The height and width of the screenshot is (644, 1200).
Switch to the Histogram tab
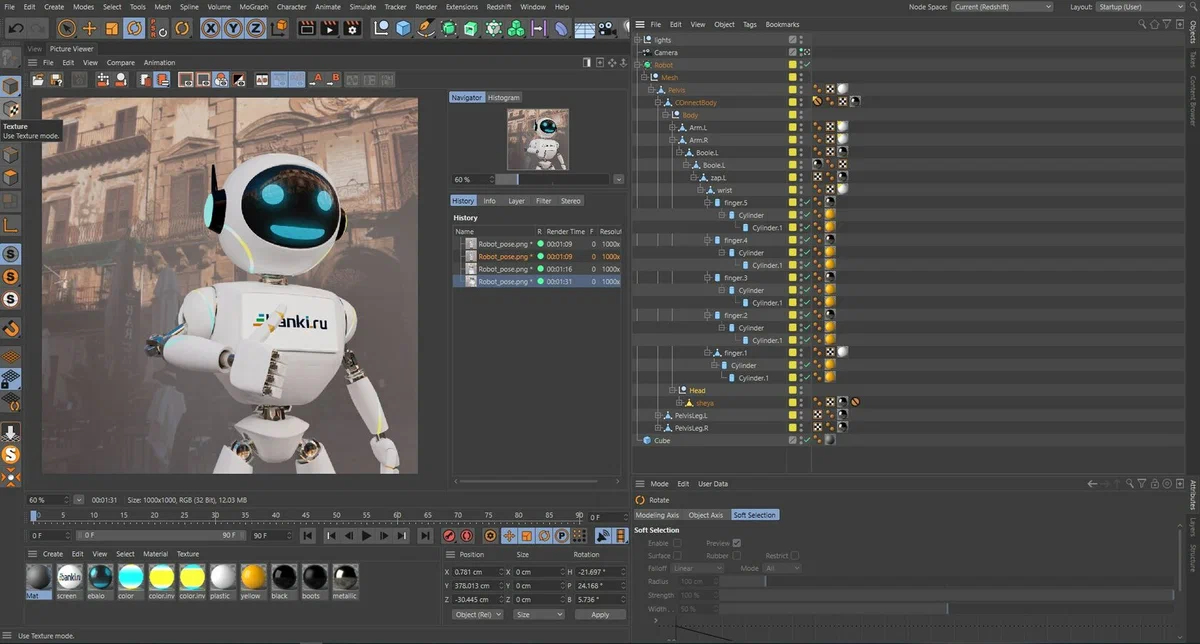click(x=504, y=98)
